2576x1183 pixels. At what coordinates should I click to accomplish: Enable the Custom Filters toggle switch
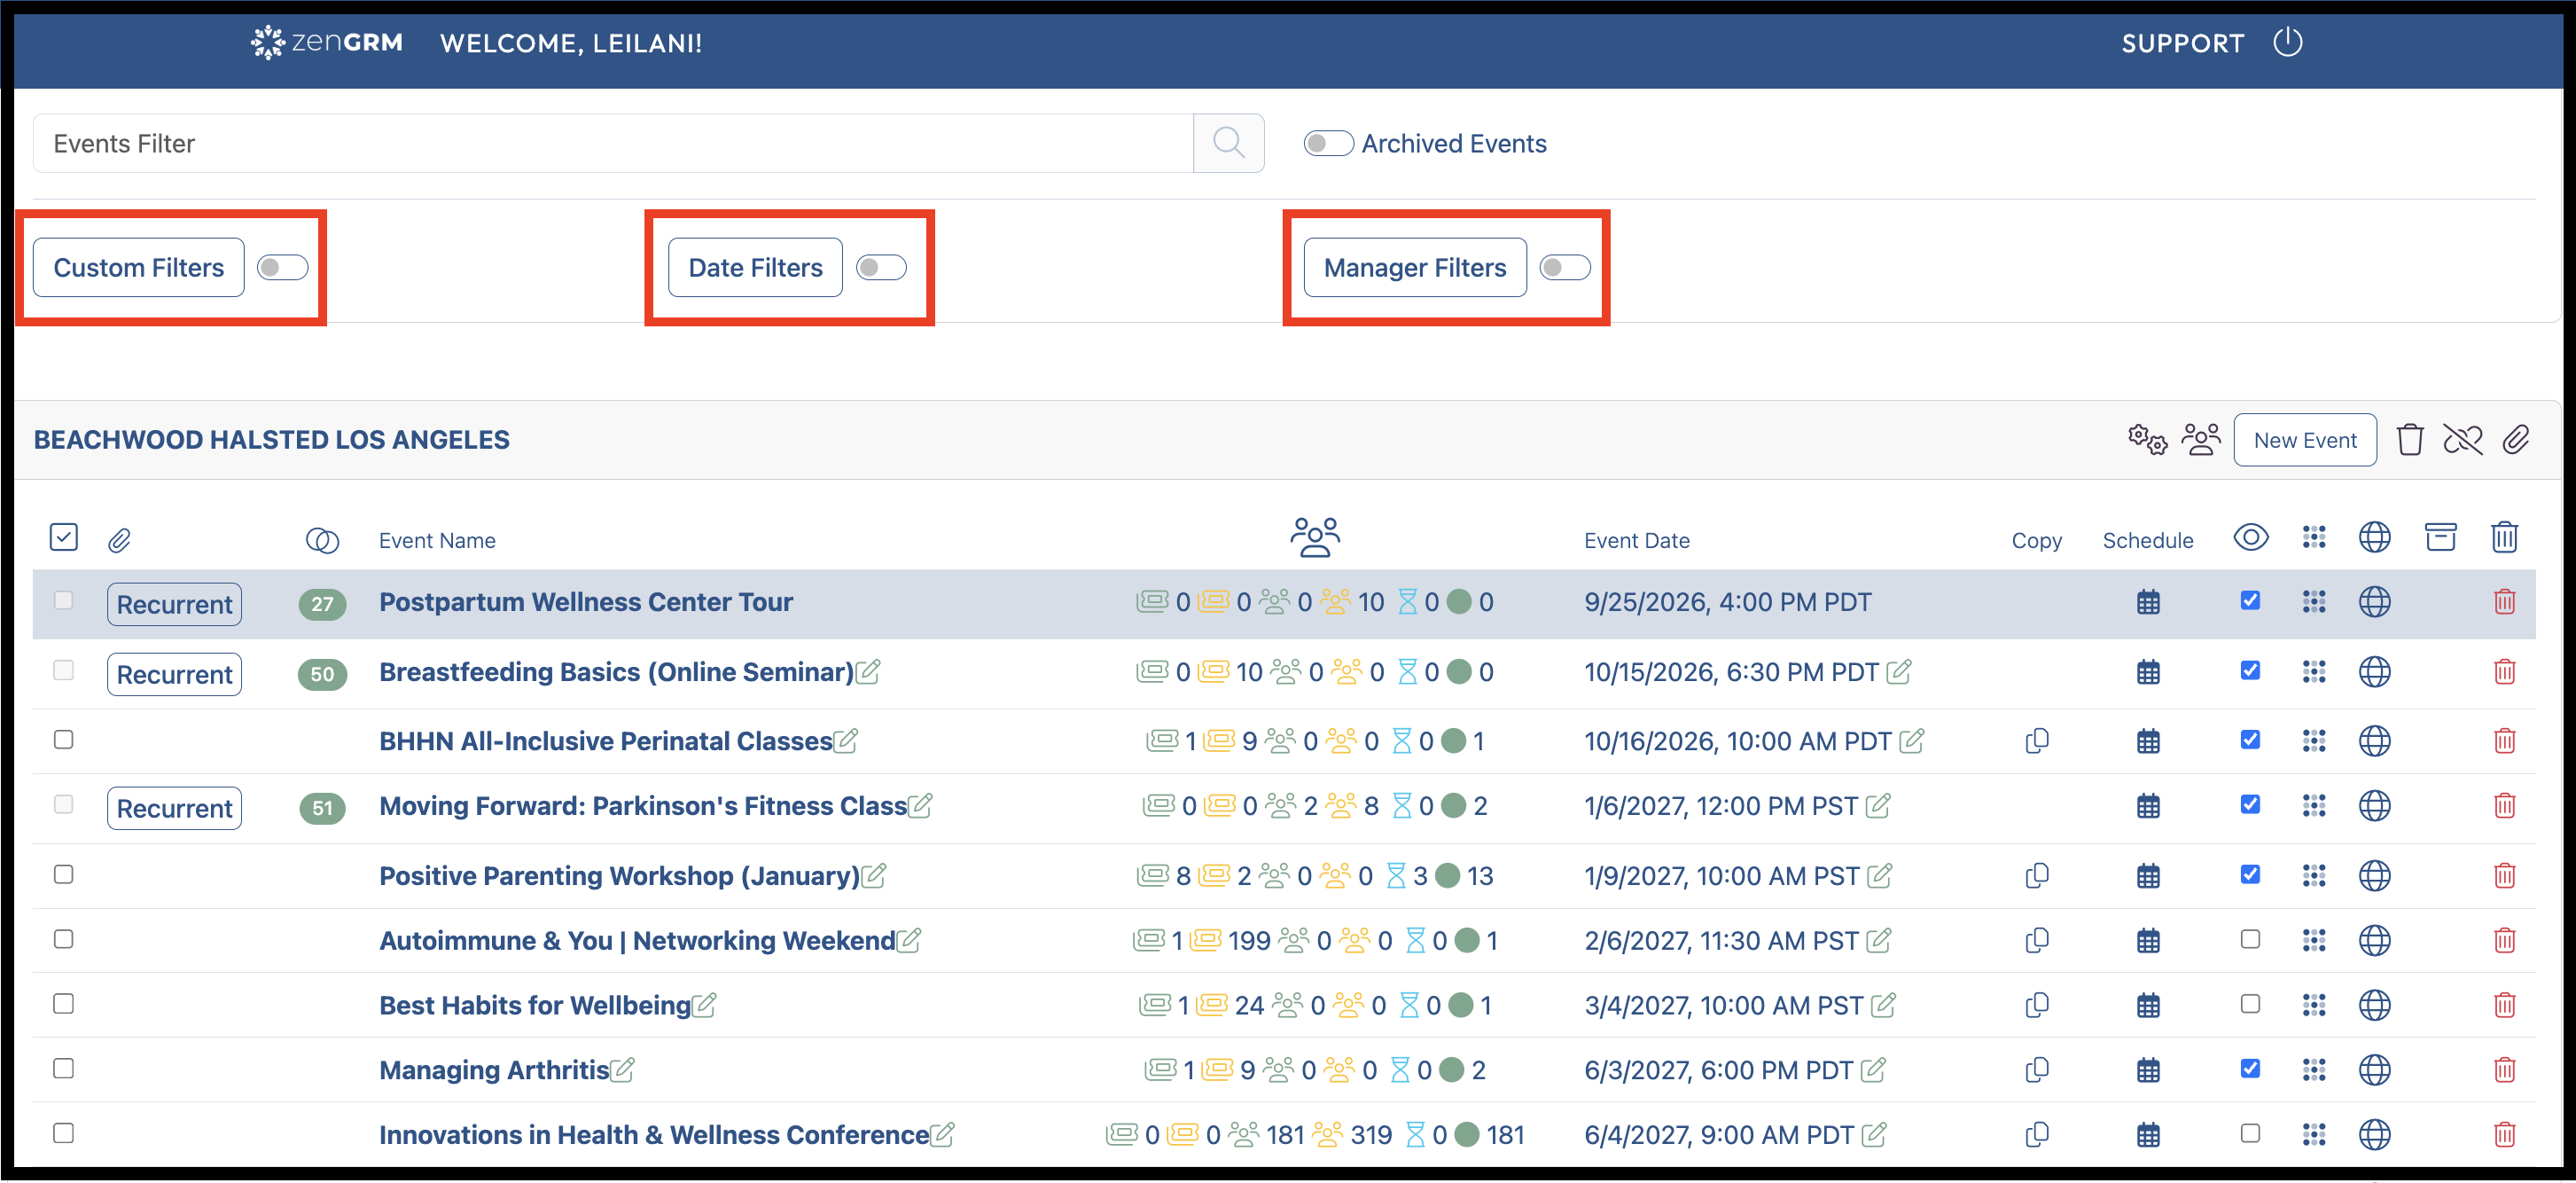(282, 267)
